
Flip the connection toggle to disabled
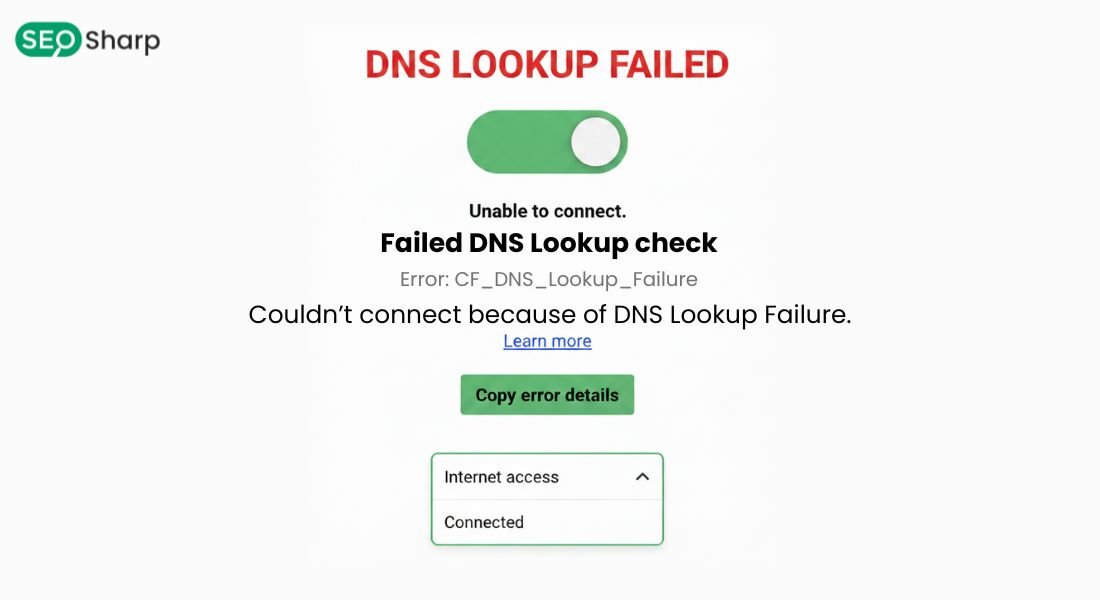coord(547,141)
